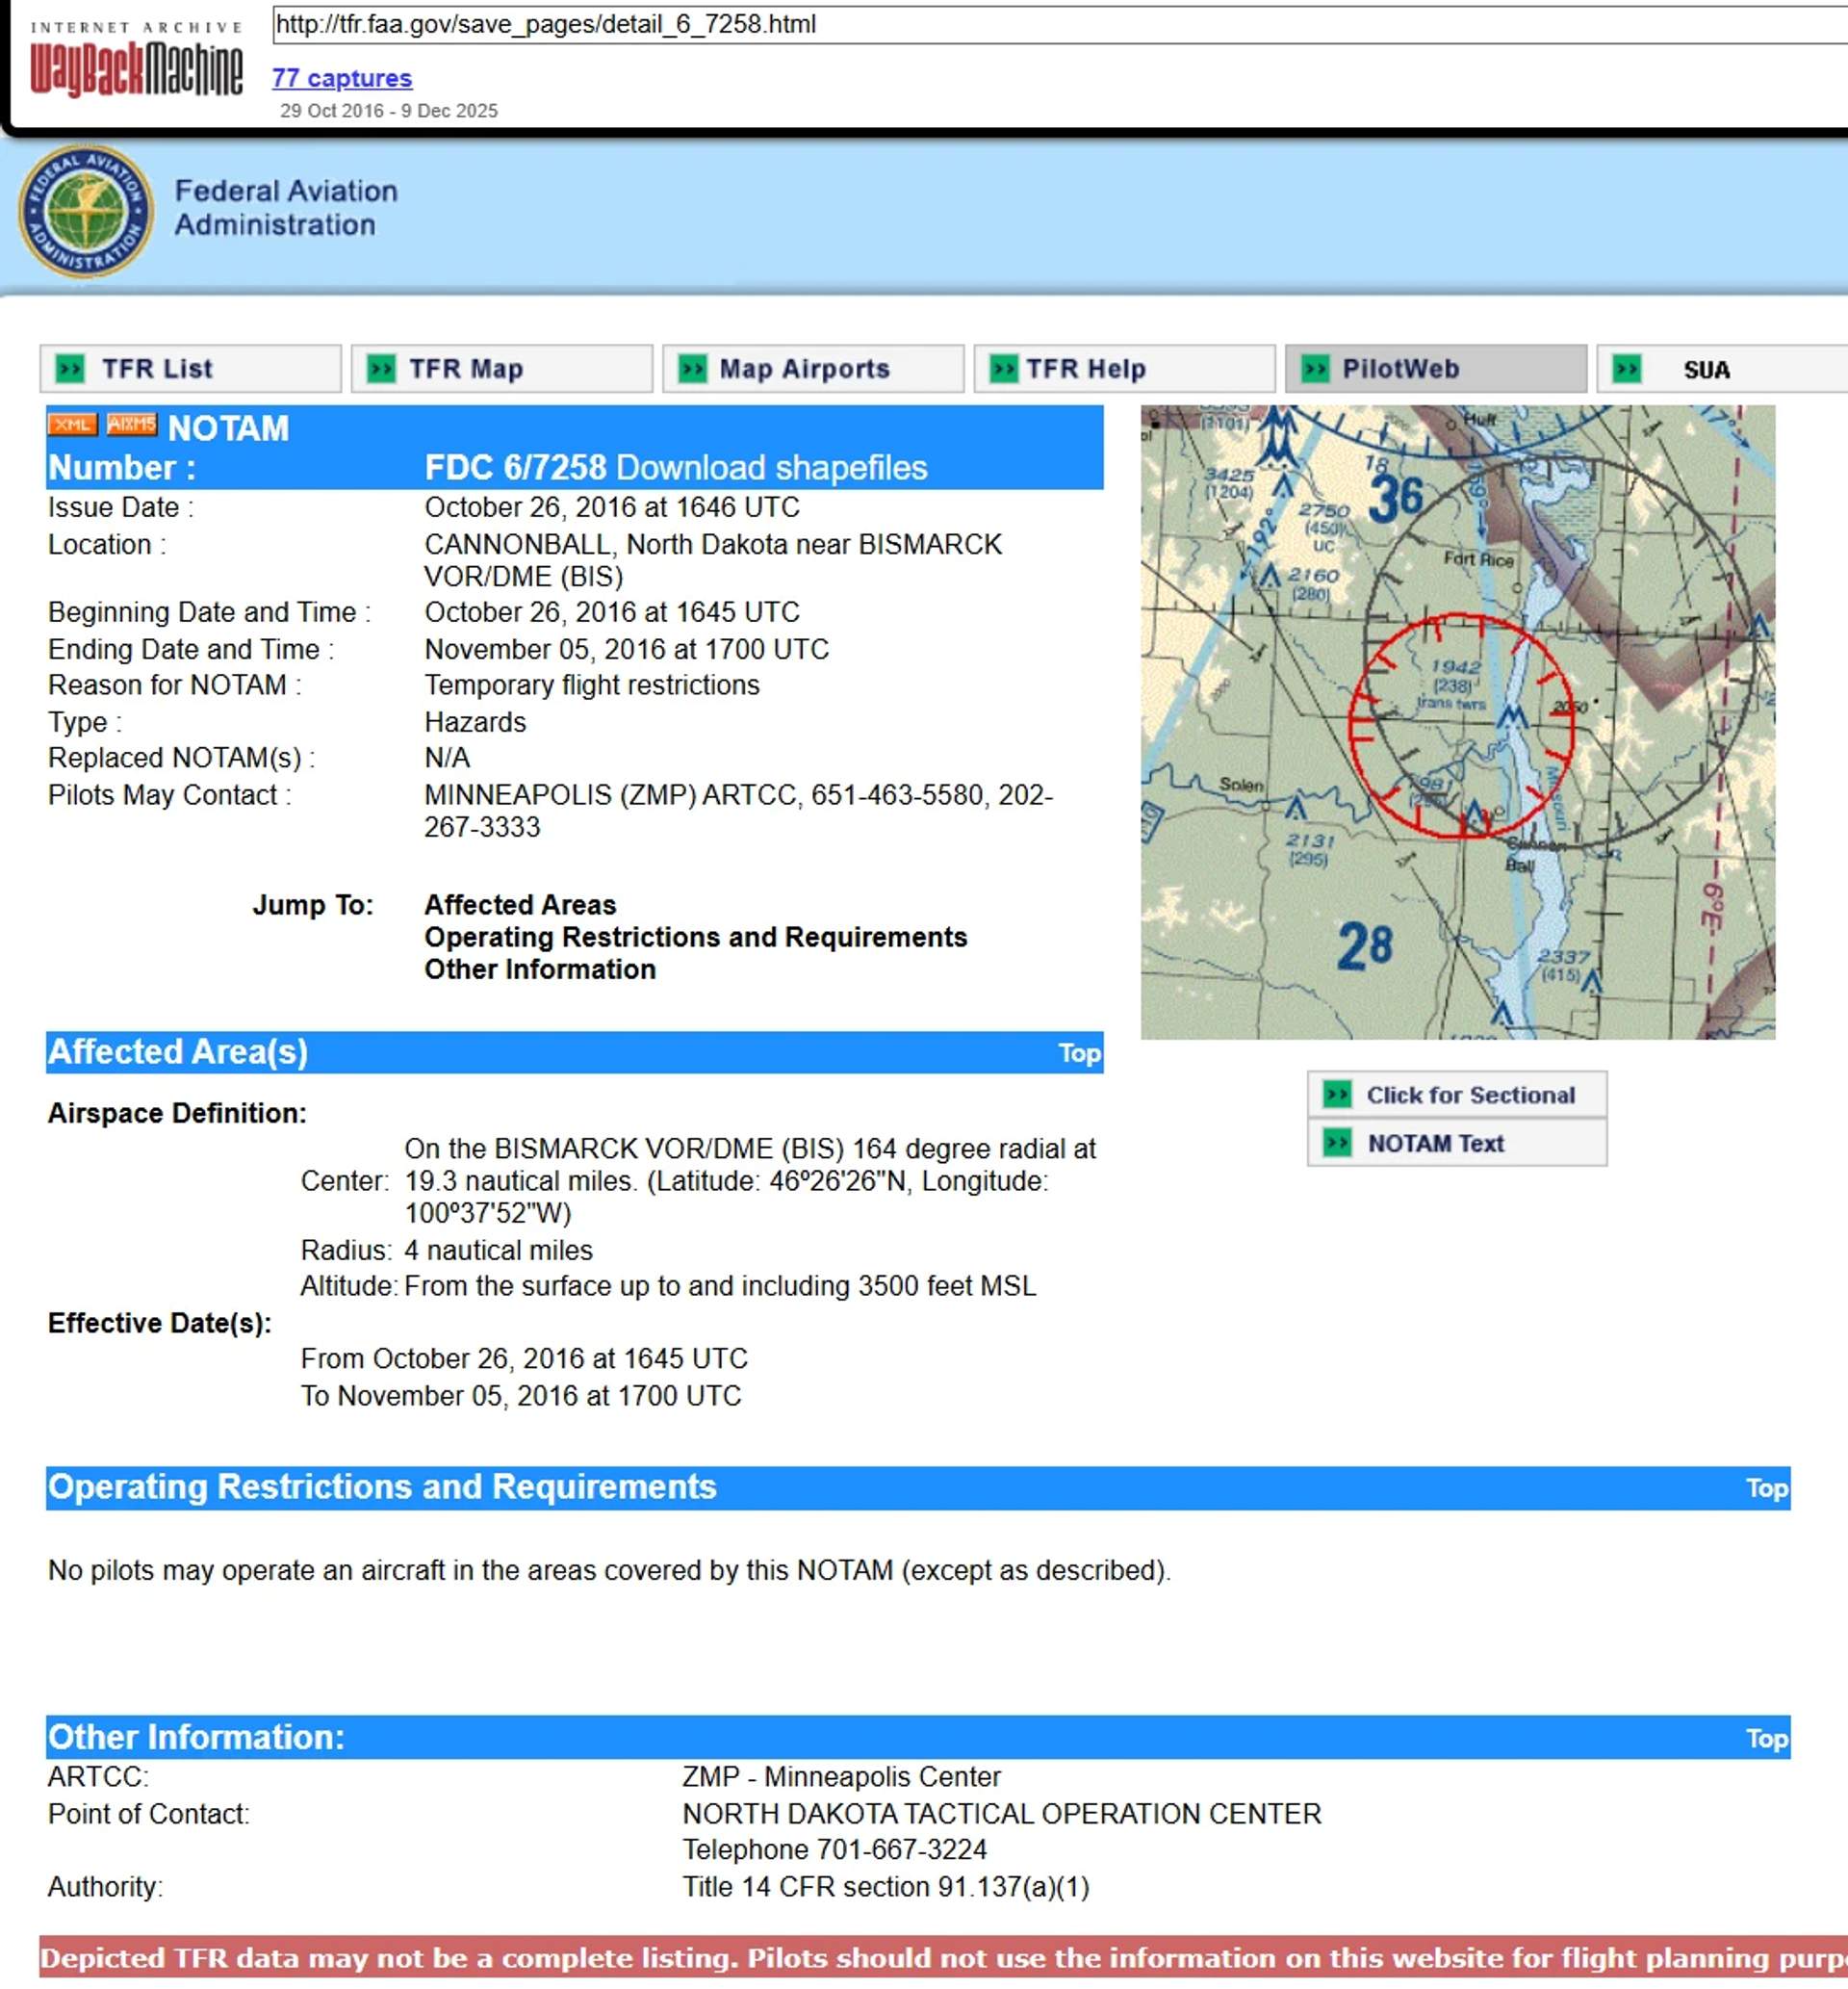Click the red disclaimer banner text
Viewport: 1848px width, 1989px height.
(x=944, y=1958)
